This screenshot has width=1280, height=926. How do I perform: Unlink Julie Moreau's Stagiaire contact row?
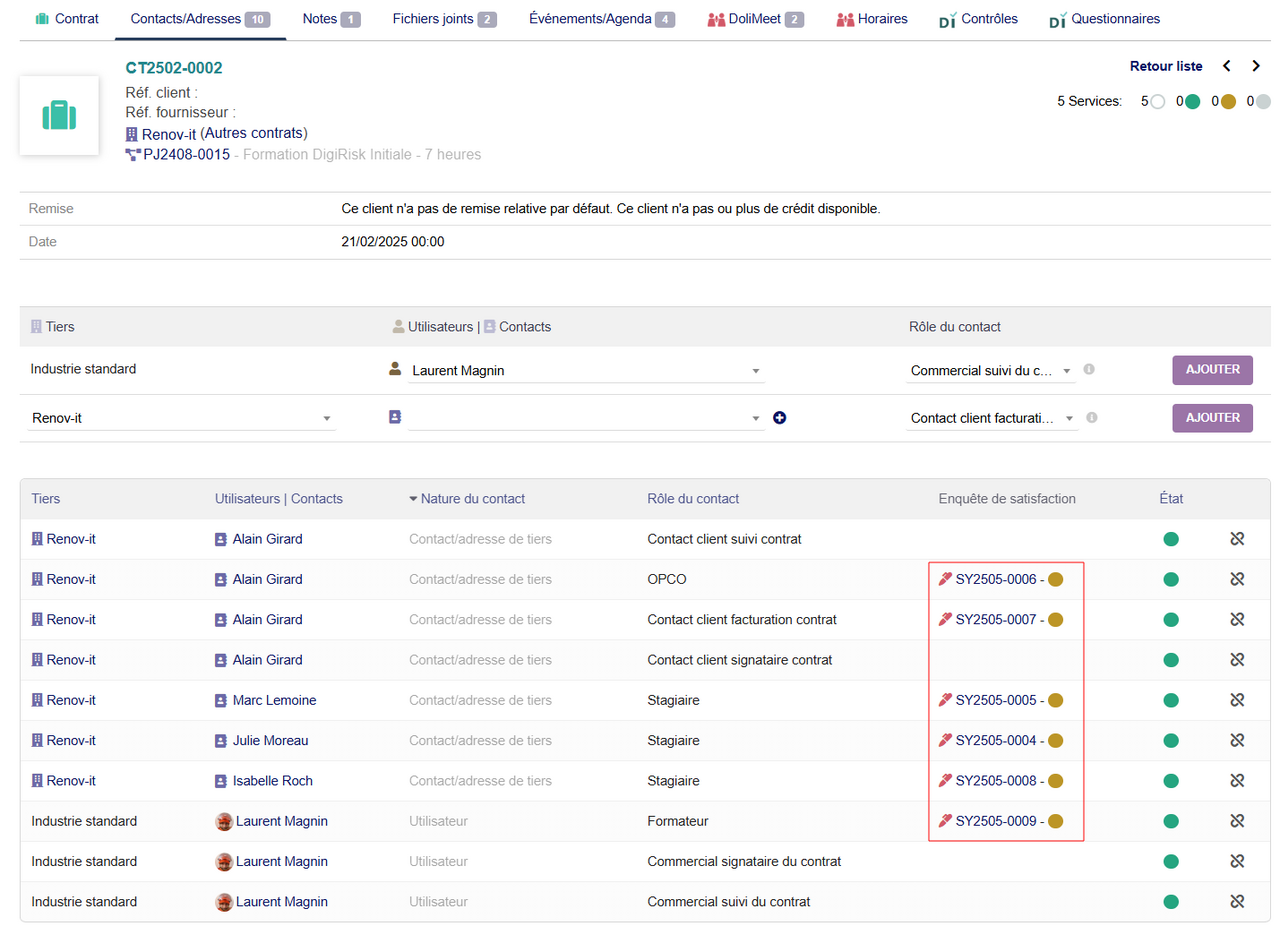pos(1236,740)
